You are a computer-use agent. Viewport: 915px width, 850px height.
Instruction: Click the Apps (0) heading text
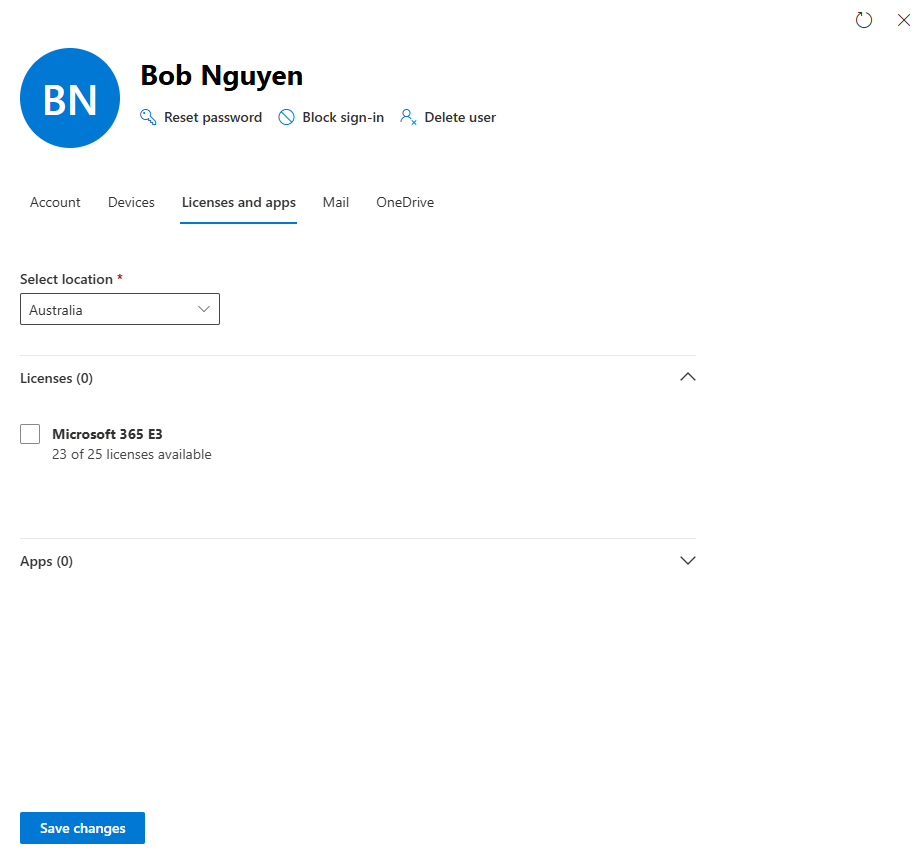click(x=47, y=561)
